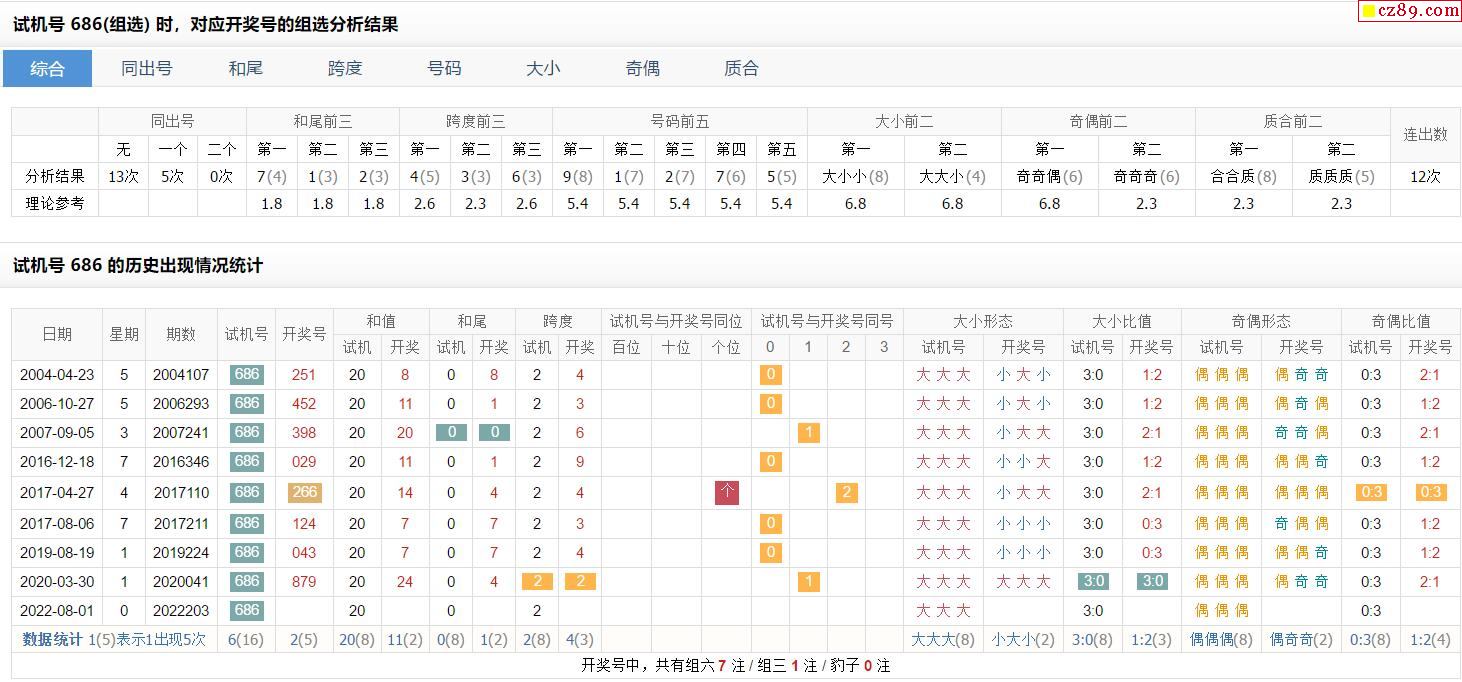The width and height of the screenshot is (1462, 682).
Task: Switch to the 大小 tab
Action: click(543, 69)
